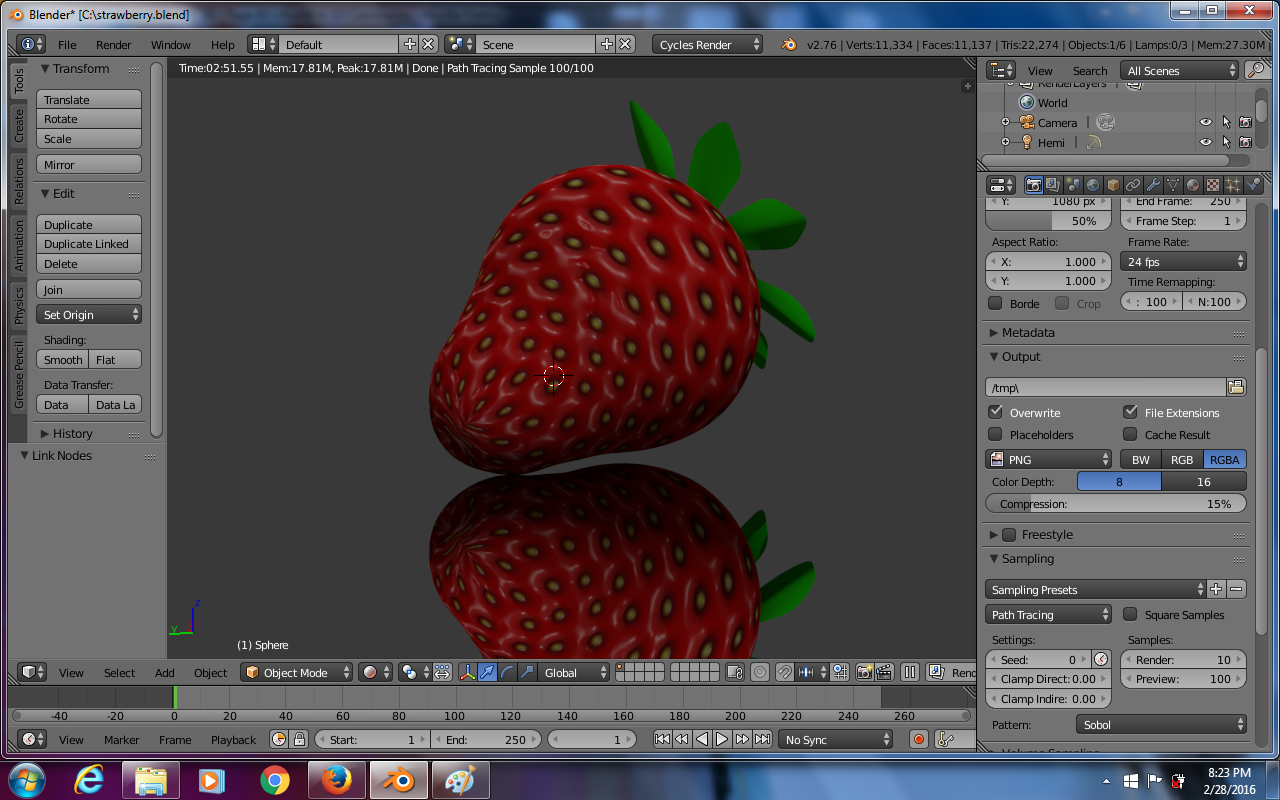
Task: Click the Camera data icon in outliner
Action: click(x=1105, y=122)
